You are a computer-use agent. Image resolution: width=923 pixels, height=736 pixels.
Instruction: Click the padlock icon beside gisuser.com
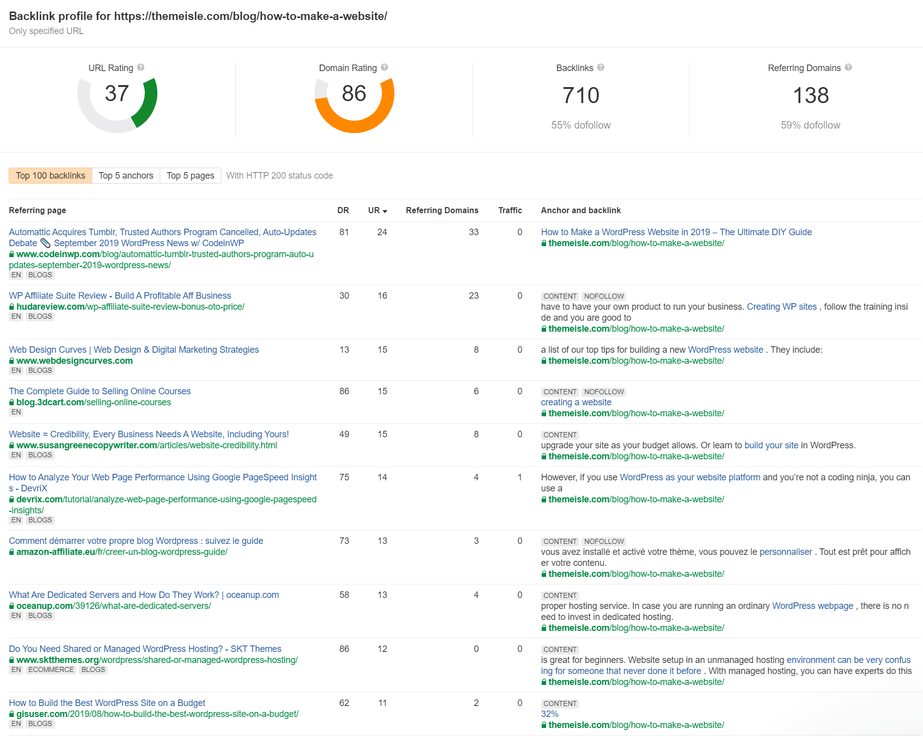(x=12, y=715)
